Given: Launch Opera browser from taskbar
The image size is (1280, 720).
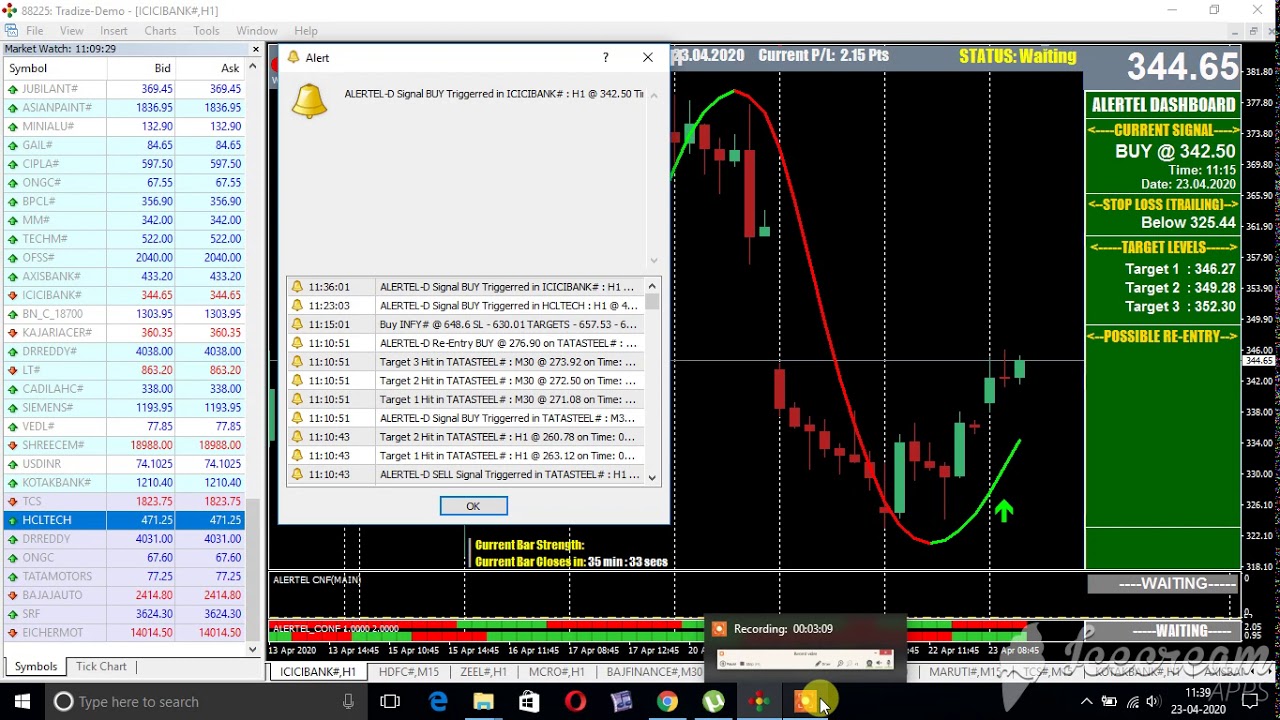Looking at the screenshot, I should (575, 702).
